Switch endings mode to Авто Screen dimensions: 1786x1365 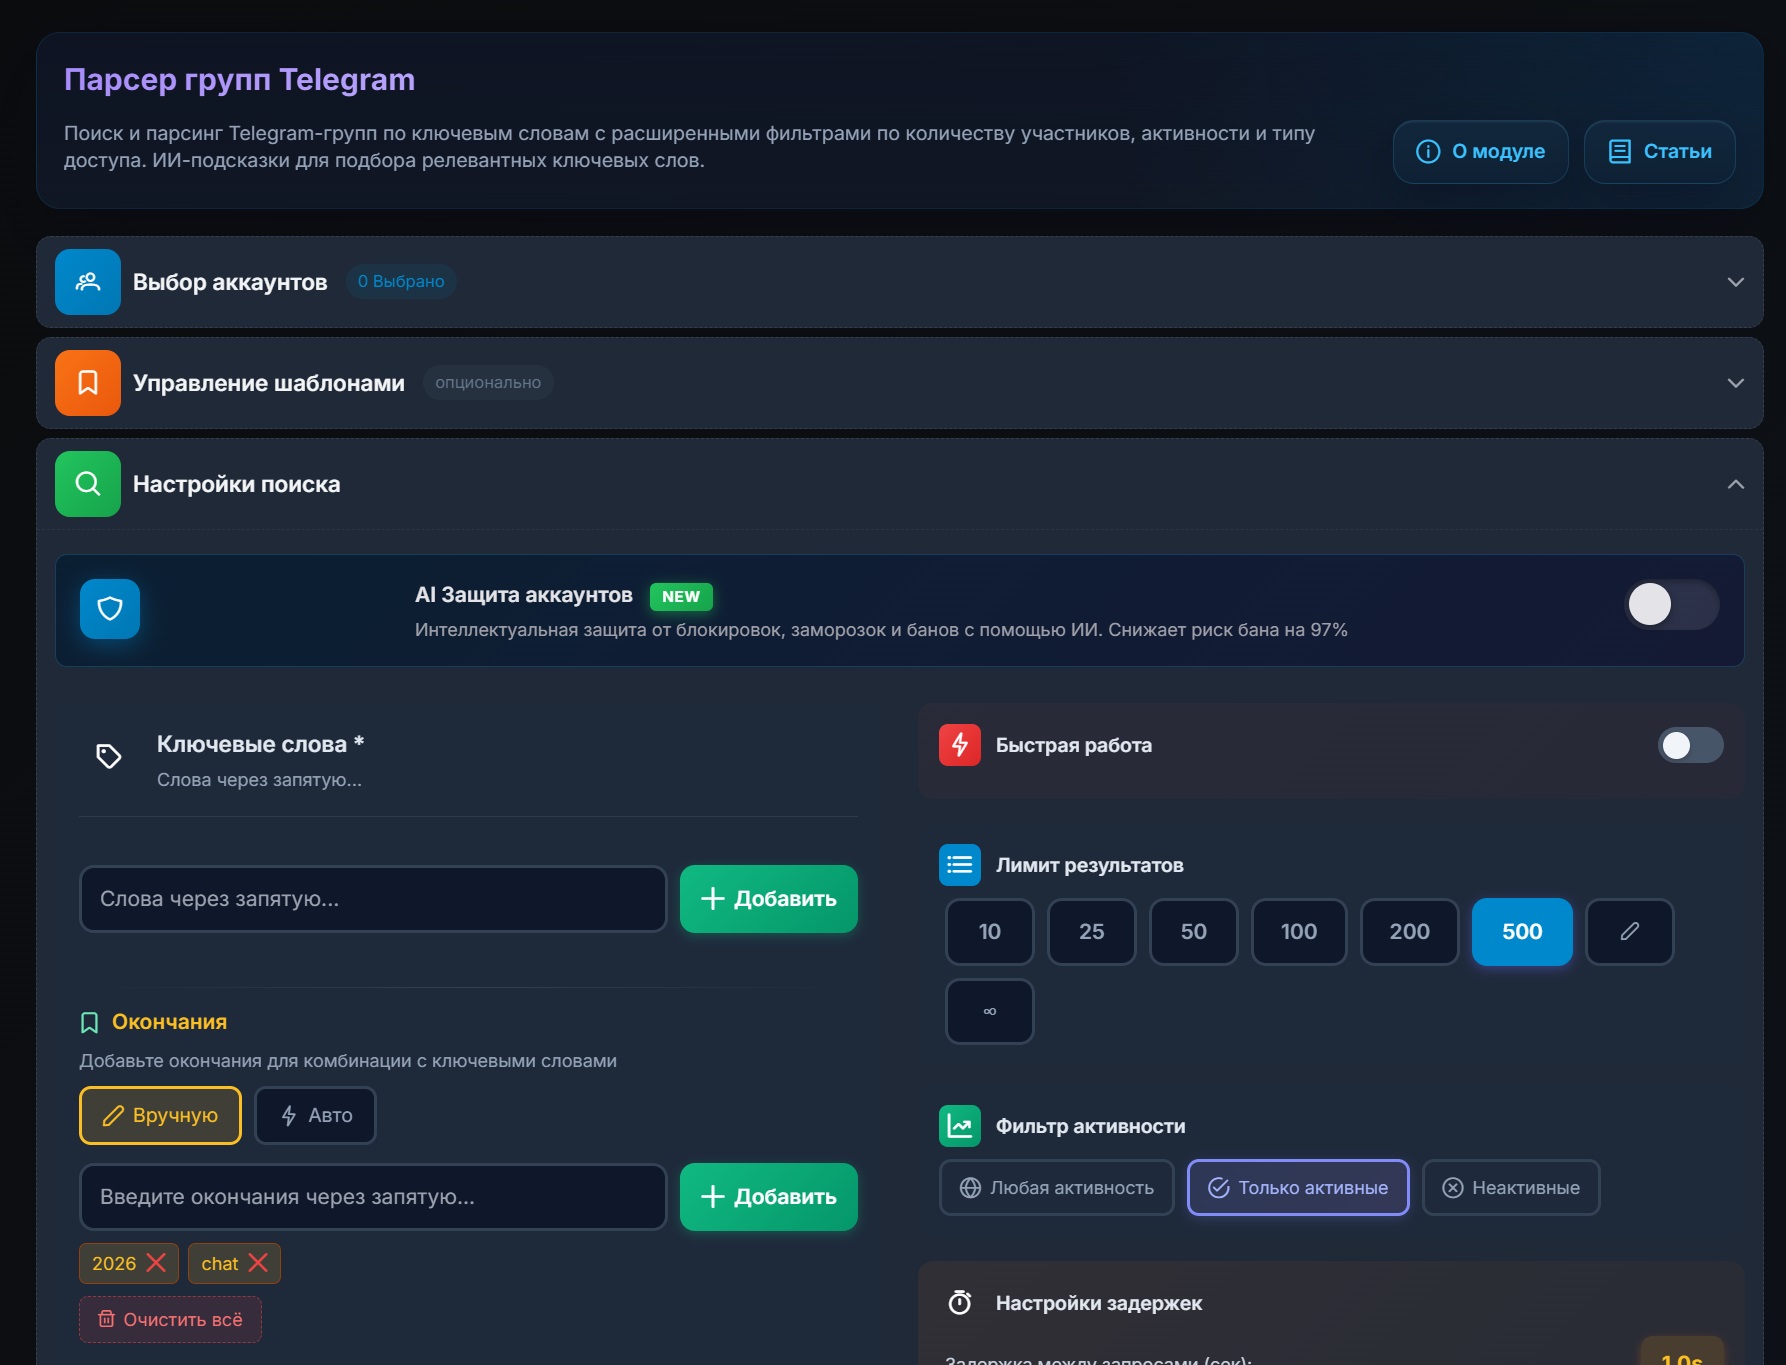pyautogui.click(x=316, y=1115)
